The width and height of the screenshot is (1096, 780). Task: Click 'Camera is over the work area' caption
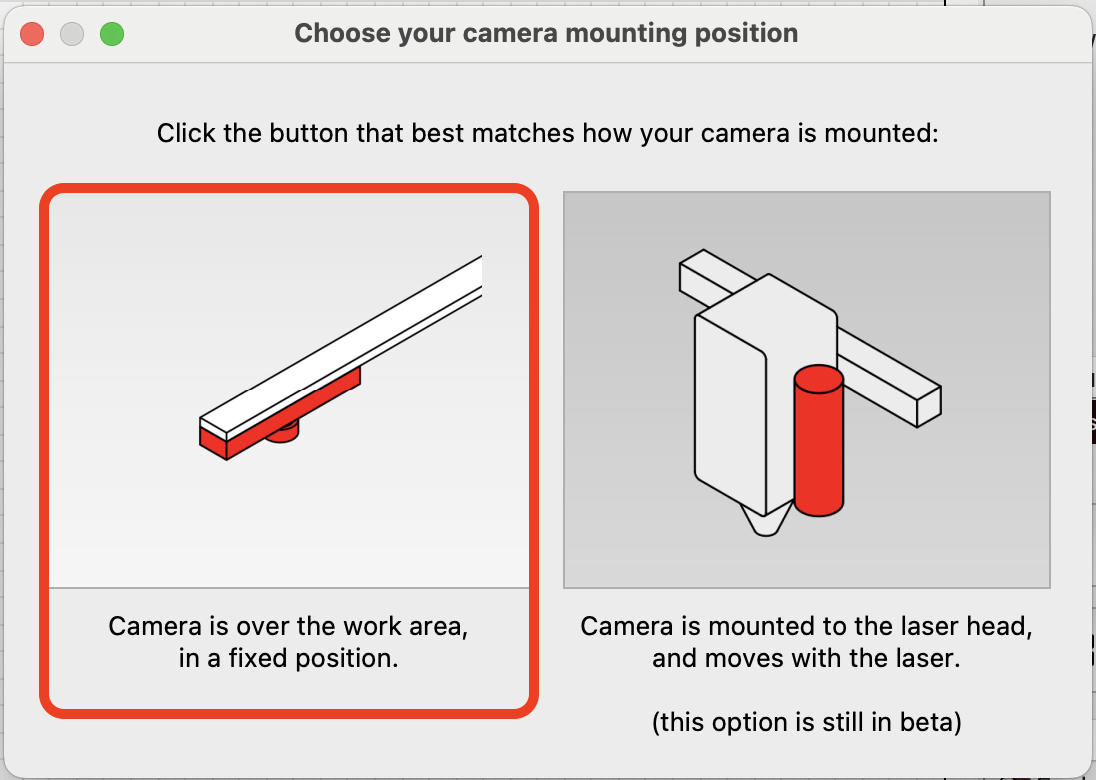click(x=288, y=626)
